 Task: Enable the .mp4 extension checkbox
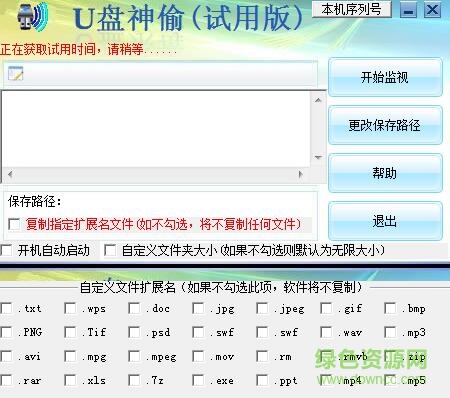tap(326, 380)
